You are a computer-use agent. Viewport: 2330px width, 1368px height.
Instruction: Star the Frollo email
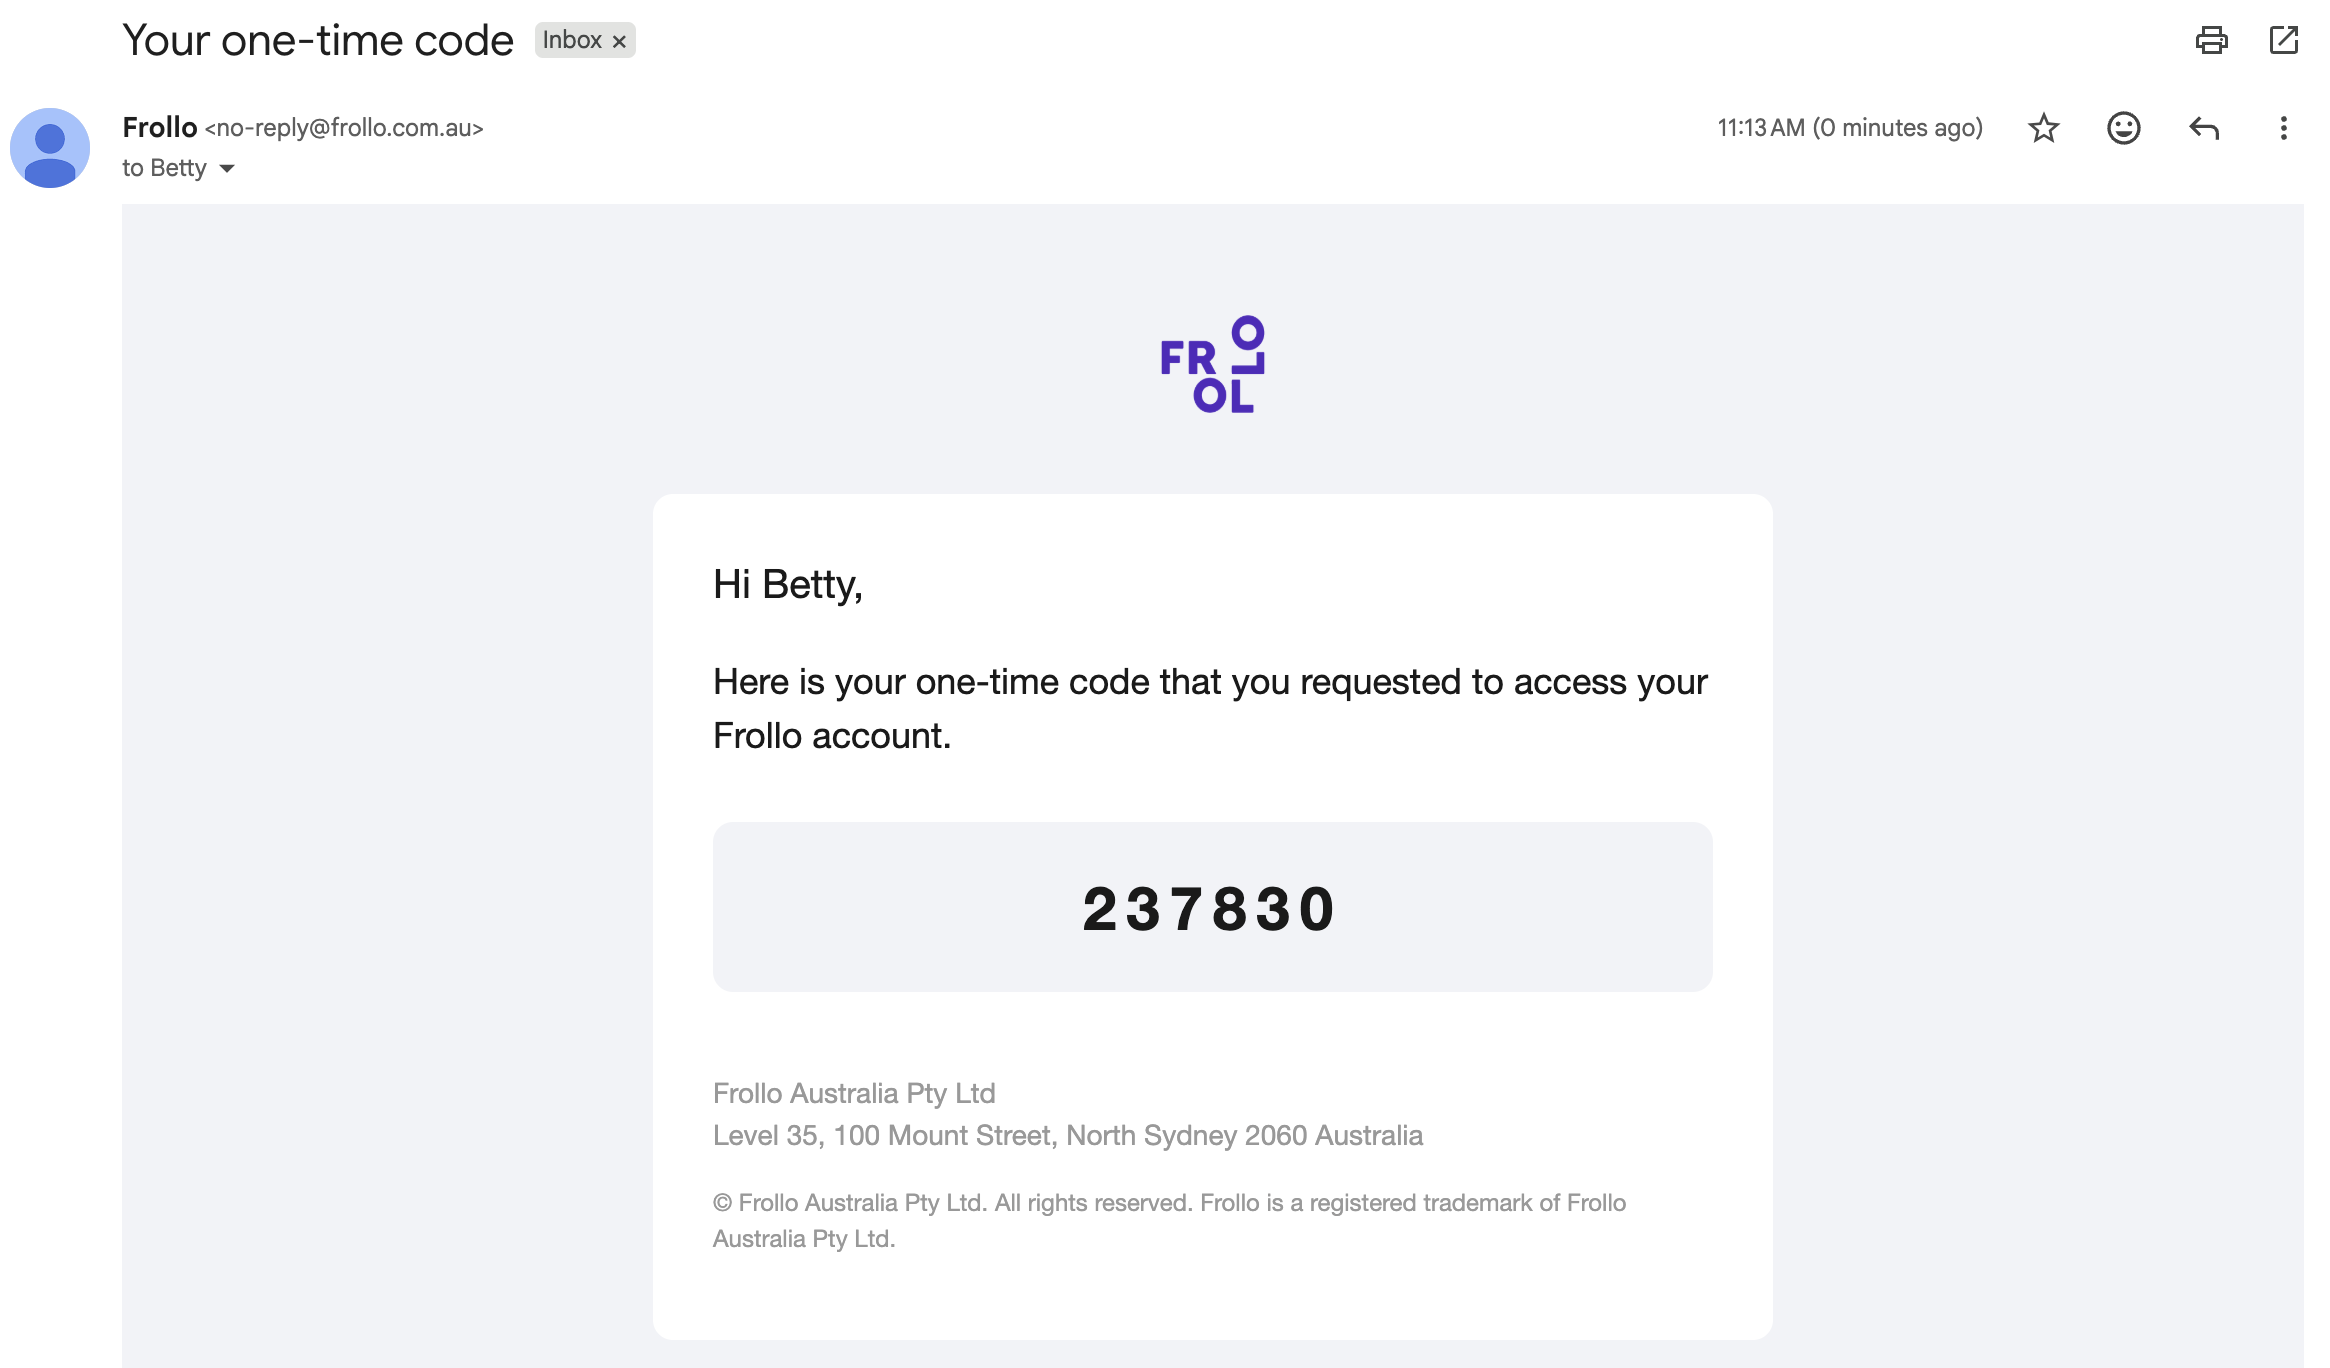click(x=2043, y=128)
